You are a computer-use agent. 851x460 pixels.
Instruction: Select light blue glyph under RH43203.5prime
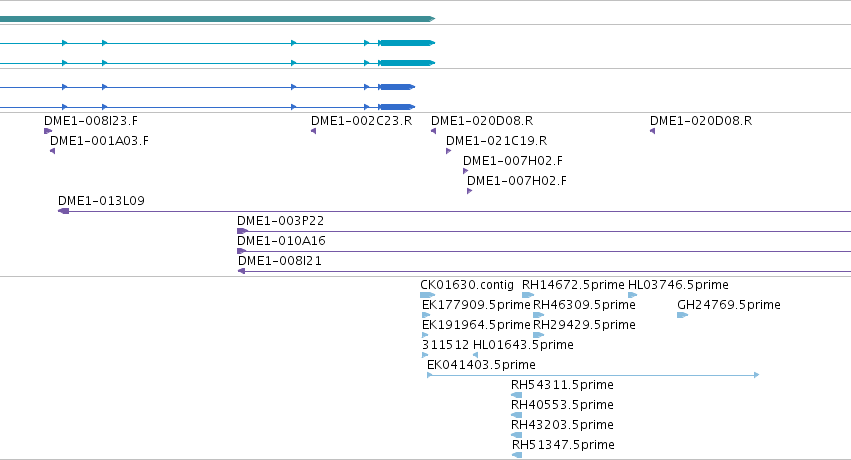(x=517, y=435)
